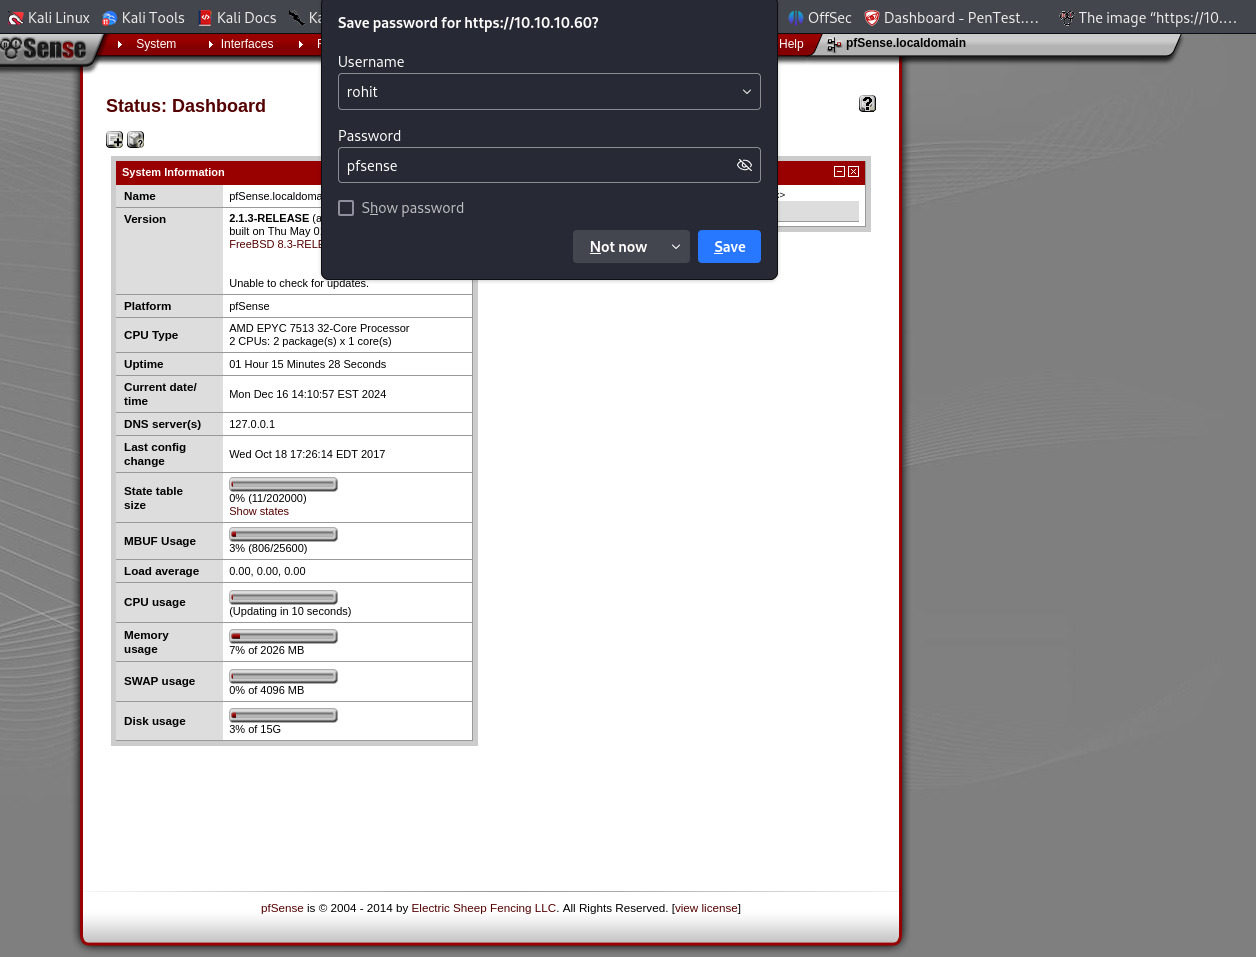Expand the Username dropdown
The width and height of the screenshot is (1256, 957).
click(746, 92)
